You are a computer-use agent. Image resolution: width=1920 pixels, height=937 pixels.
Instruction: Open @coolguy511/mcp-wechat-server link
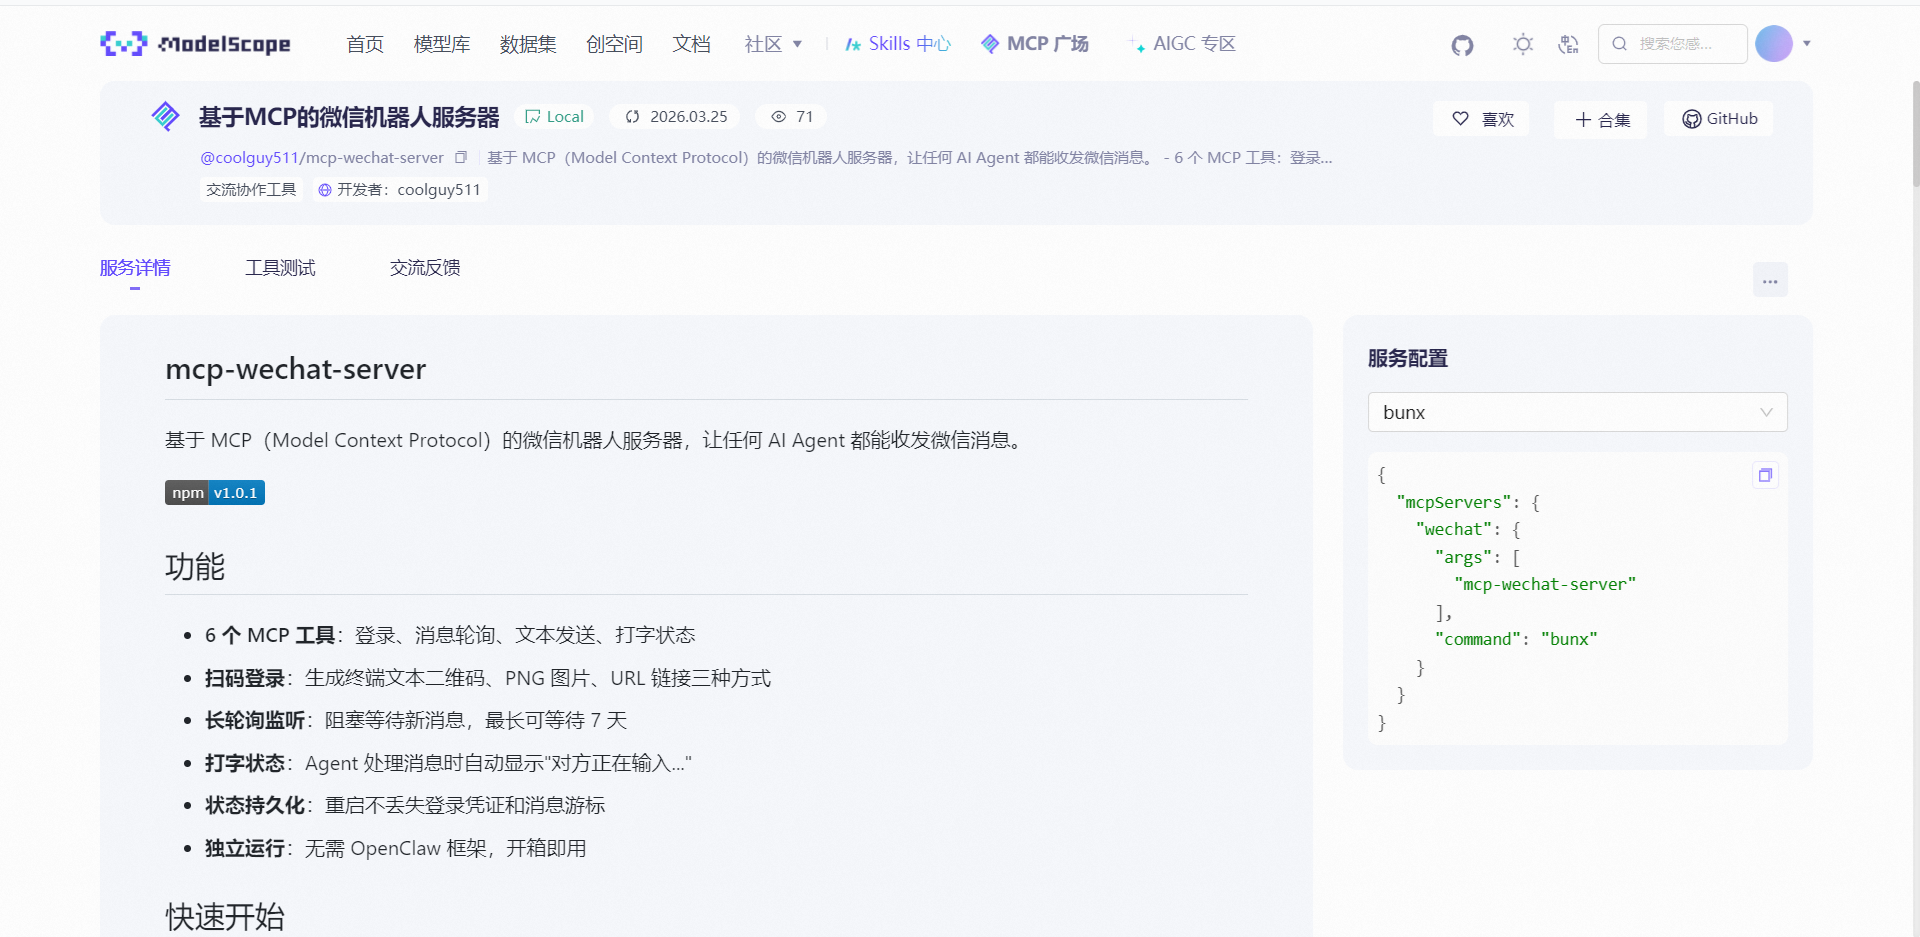(x=322, y=158)
